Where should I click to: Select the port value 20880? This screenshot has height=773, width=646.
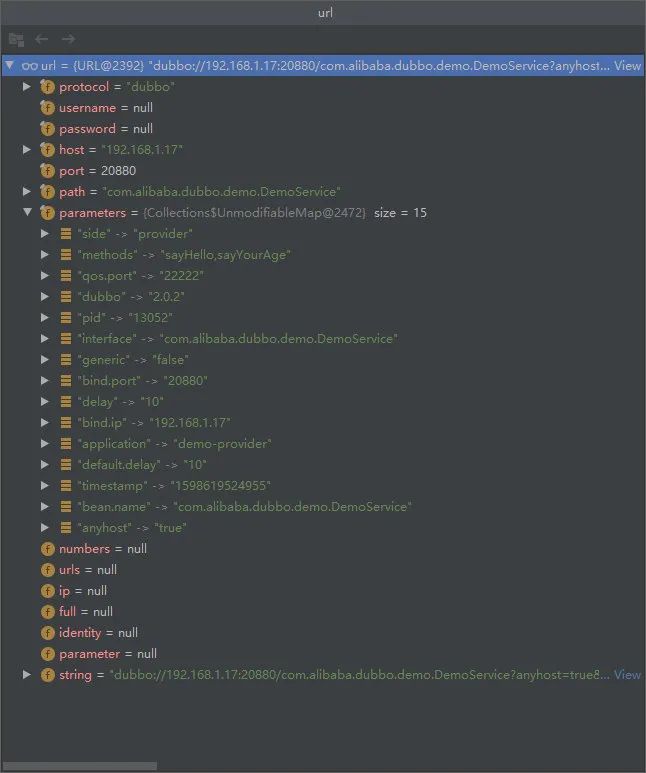tap(118, 171)
